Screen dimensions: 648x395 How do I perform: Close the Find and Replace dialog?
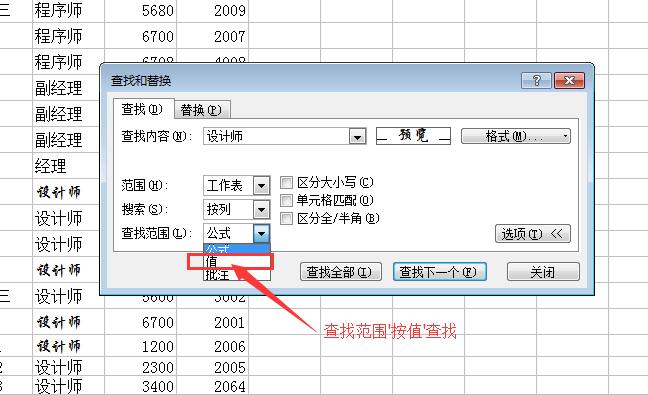coord(569,80)
